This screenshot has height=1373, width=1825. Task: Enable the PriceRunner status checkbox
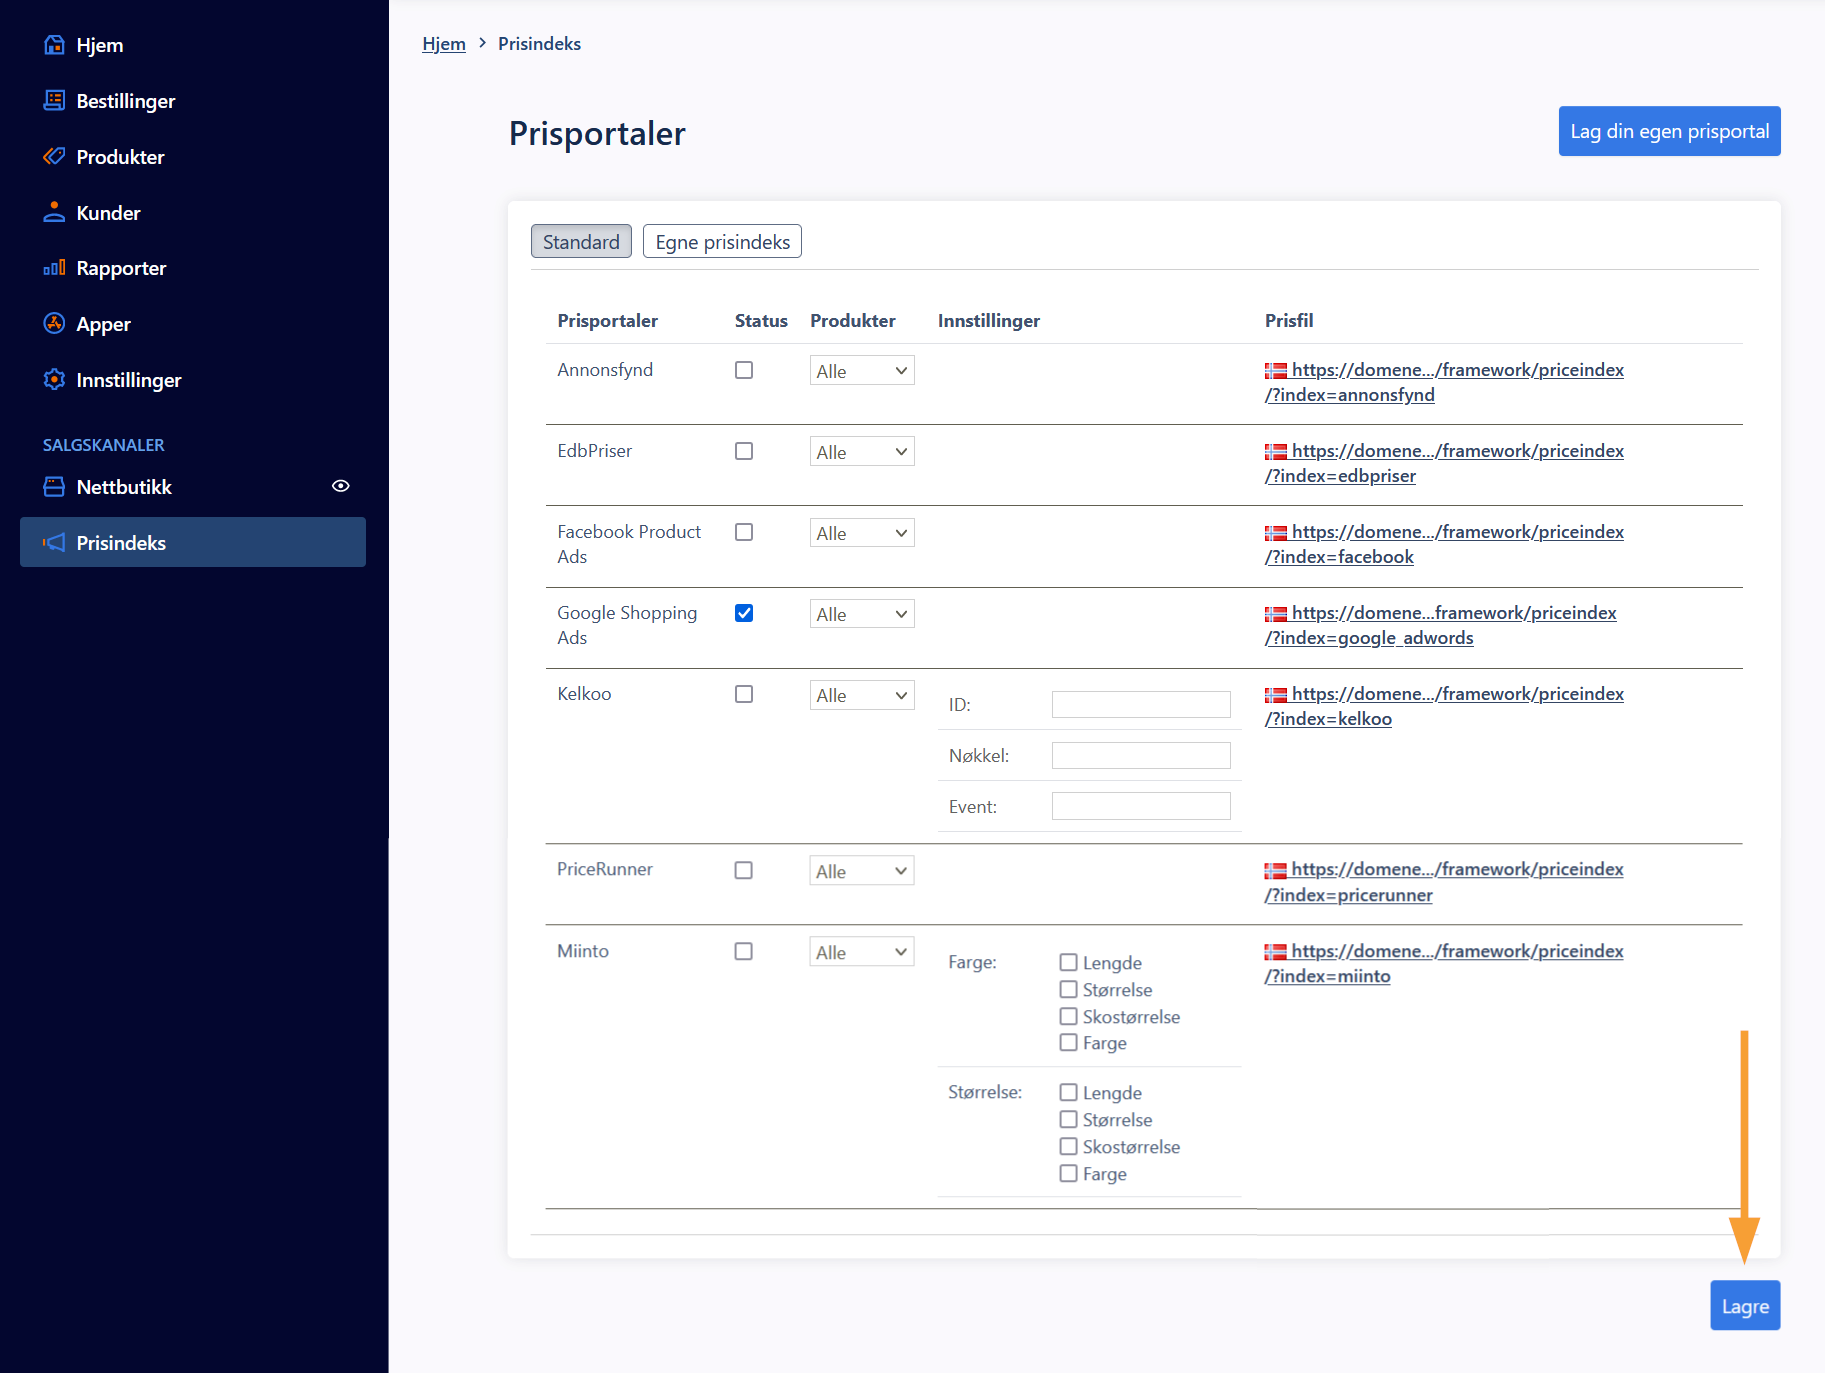point(744,870)
